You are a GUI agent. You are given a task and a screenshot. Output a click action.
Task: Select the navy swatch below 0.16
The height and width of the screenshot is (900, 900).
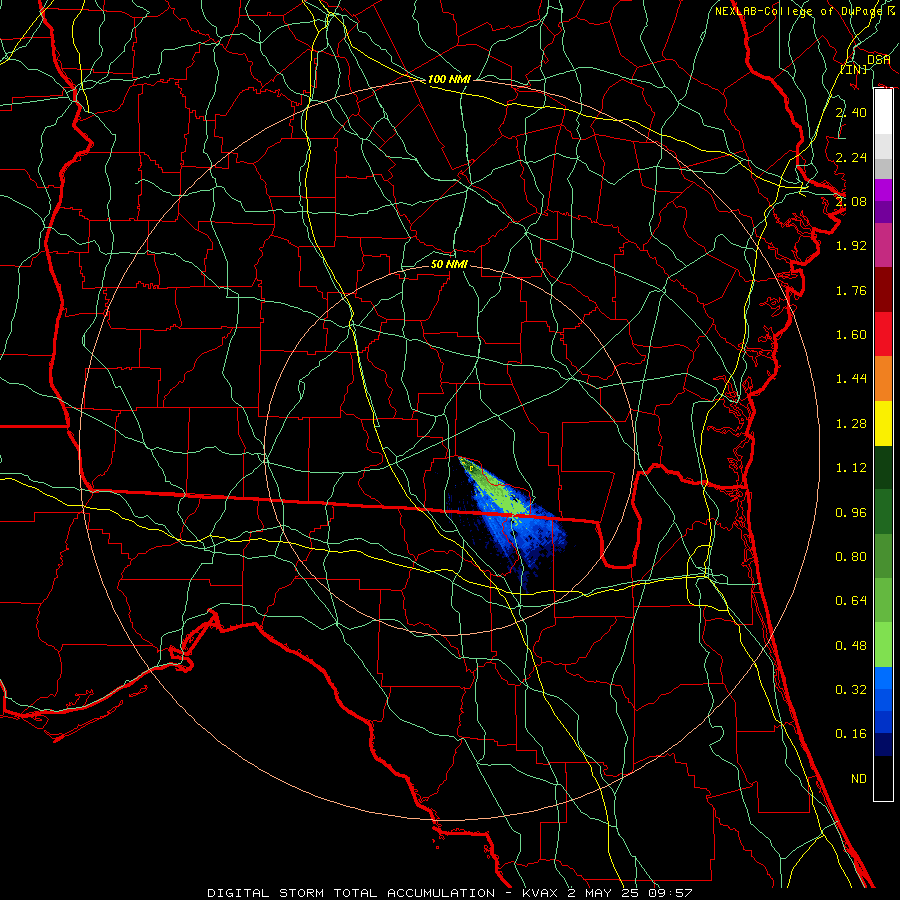tap(883, 745)
